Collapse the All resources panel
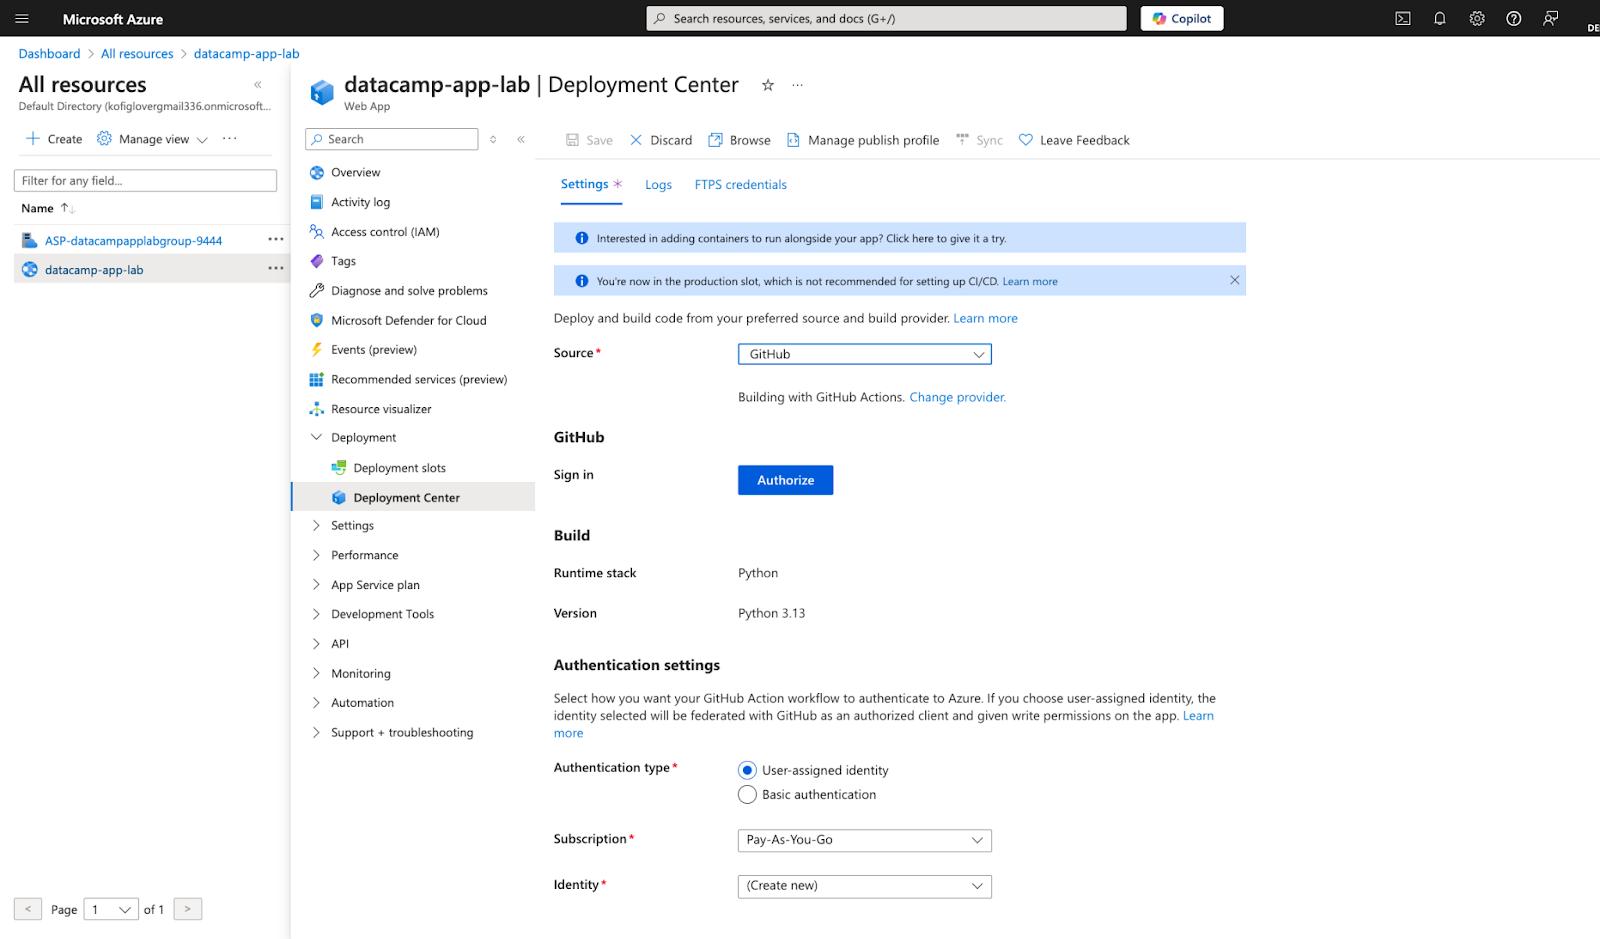 click(258, 85)
